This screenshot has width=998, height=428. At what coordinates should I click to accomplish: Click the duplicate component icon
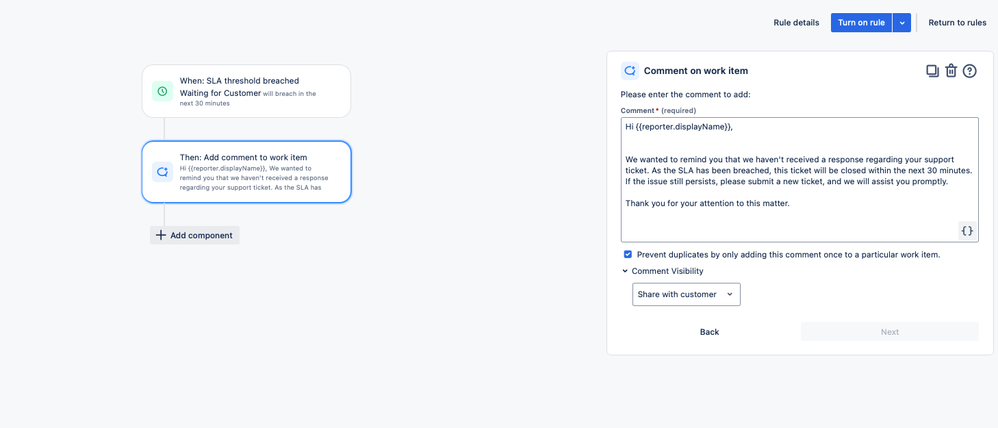[932, 71]
